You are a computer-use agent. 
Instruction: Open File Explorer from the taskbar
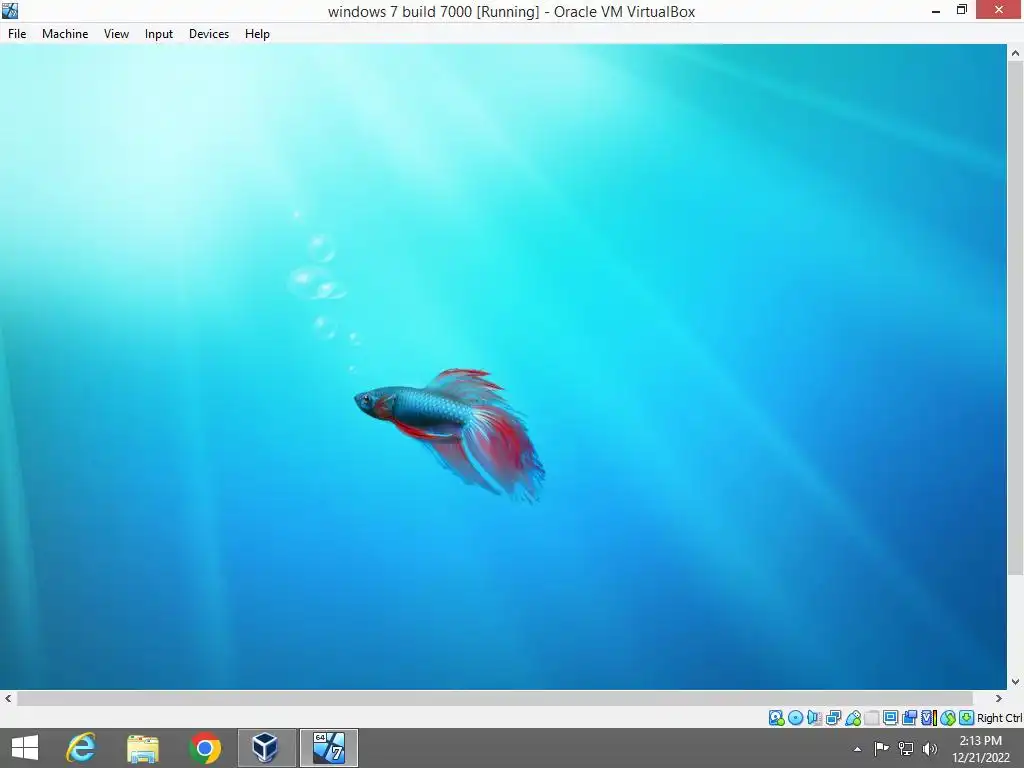tap(143, 748)
